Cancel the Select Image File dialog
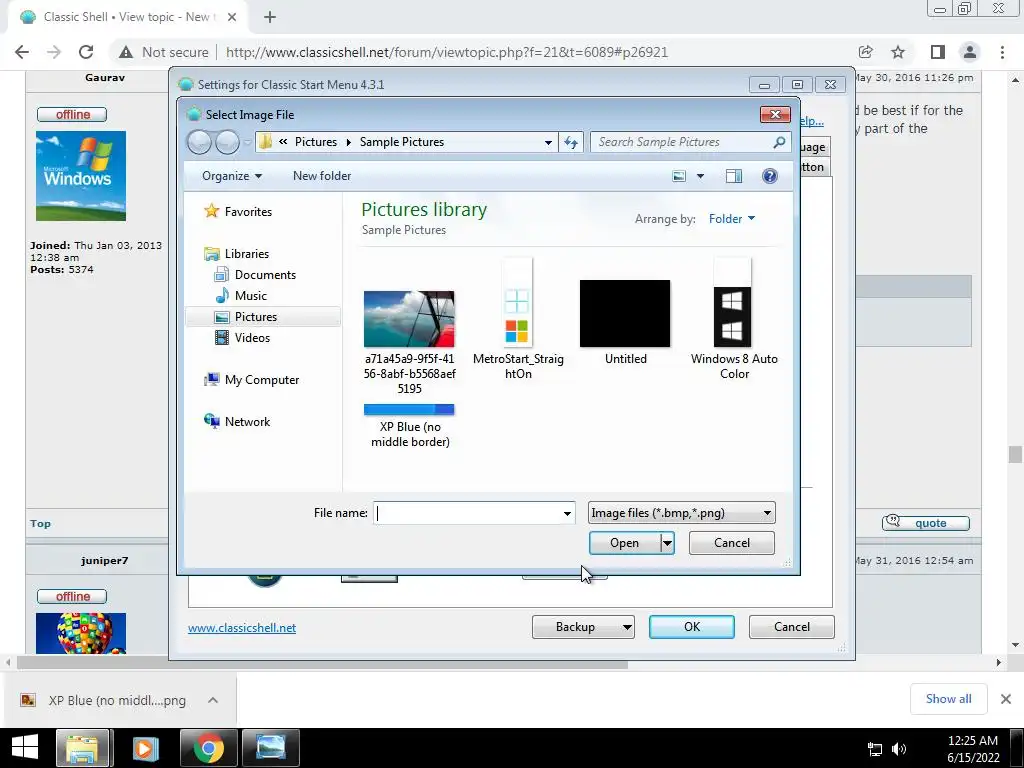1024x768 pixels. click(x=731, y=543)
